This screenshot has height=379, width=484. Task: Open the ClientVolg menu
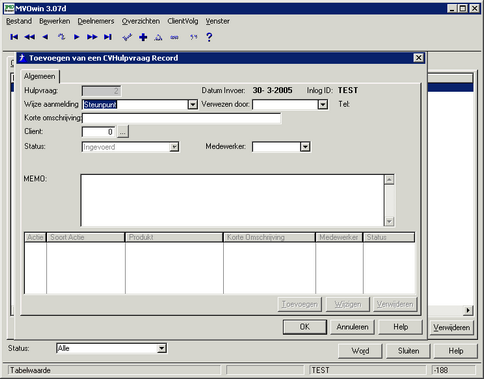183,21
